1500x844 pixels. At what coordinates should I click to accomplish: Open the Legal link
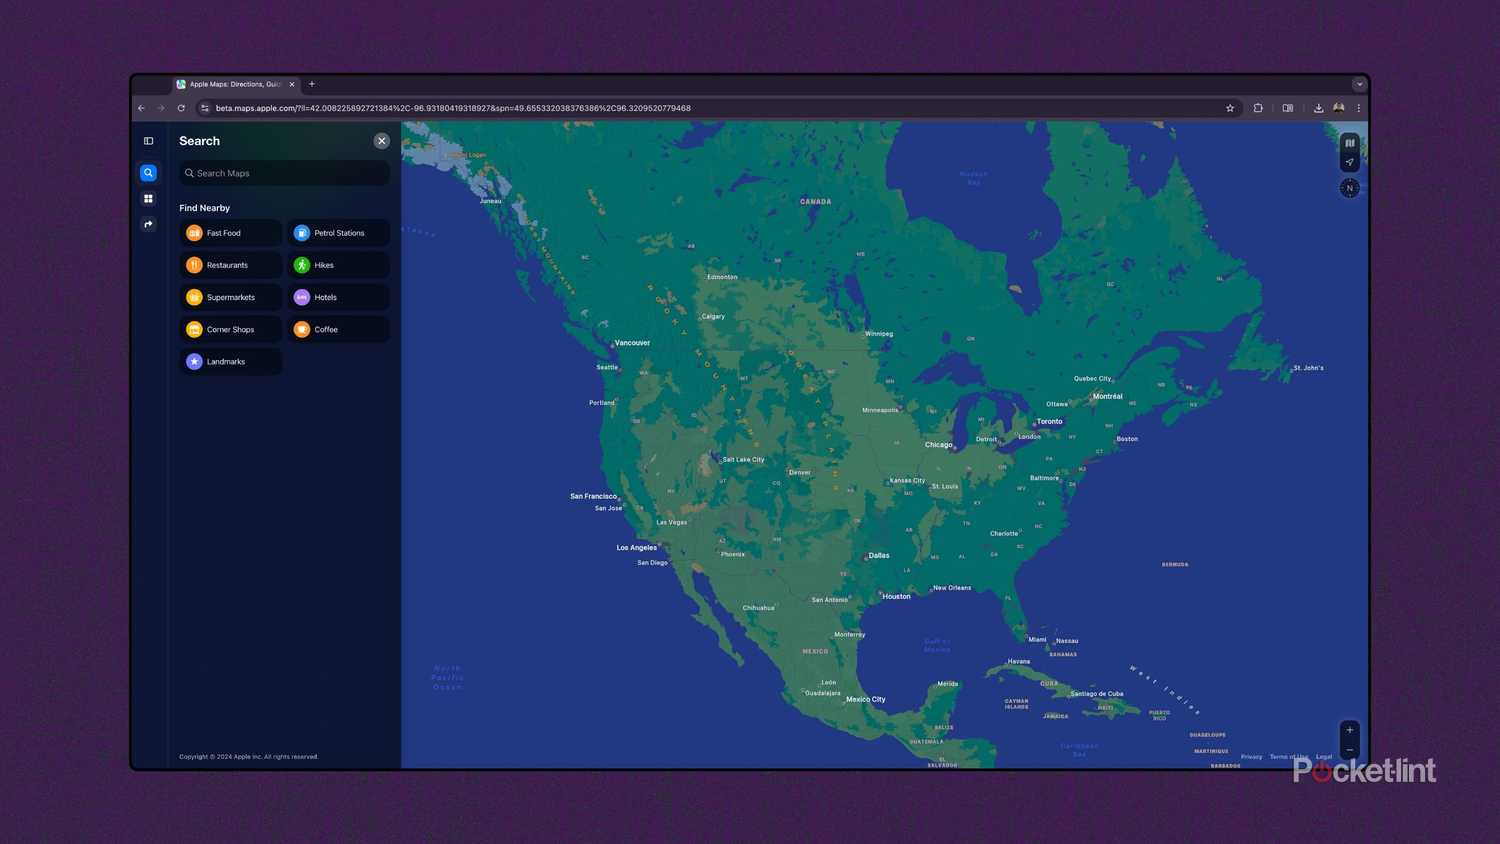(1324, 757)
